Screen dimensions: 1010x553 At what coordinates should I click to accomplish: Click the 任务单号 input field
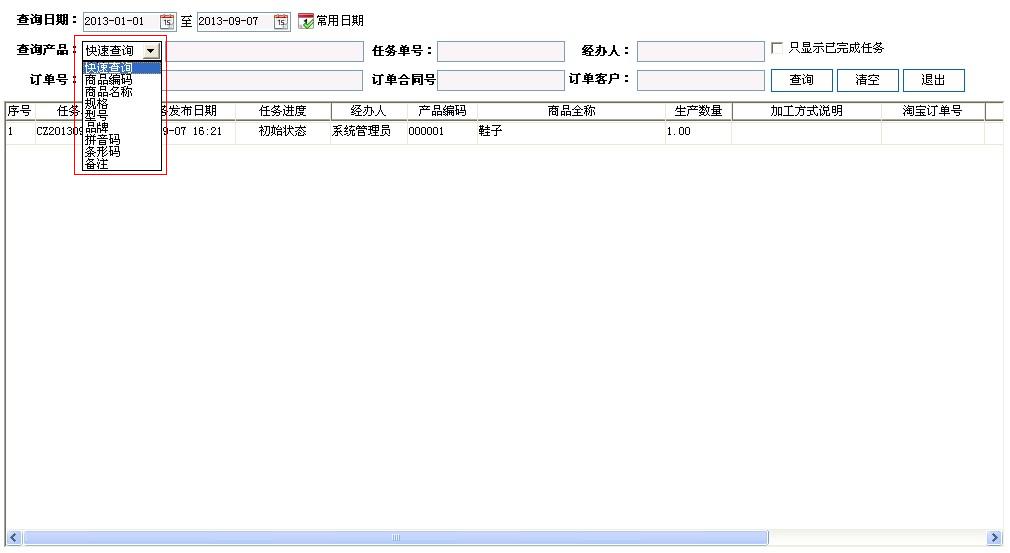click(x=500, y=52)
